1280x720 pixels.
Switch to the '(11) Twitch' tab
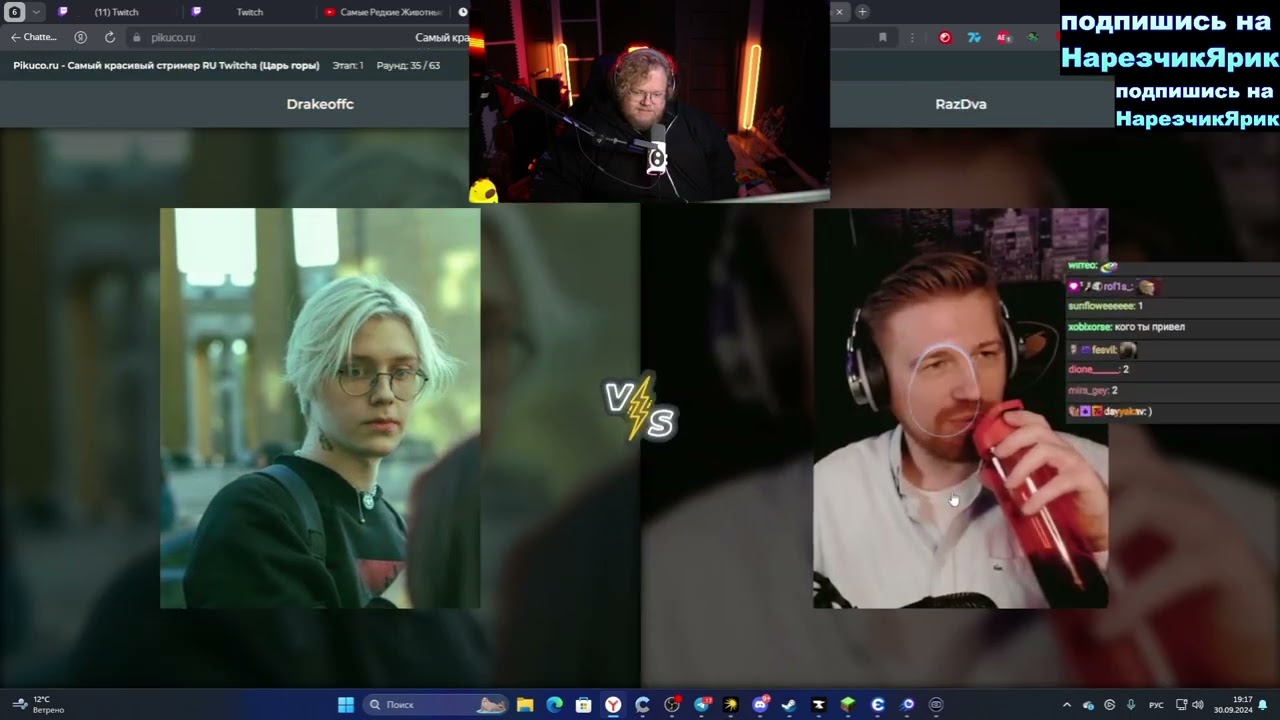[117, 12]
